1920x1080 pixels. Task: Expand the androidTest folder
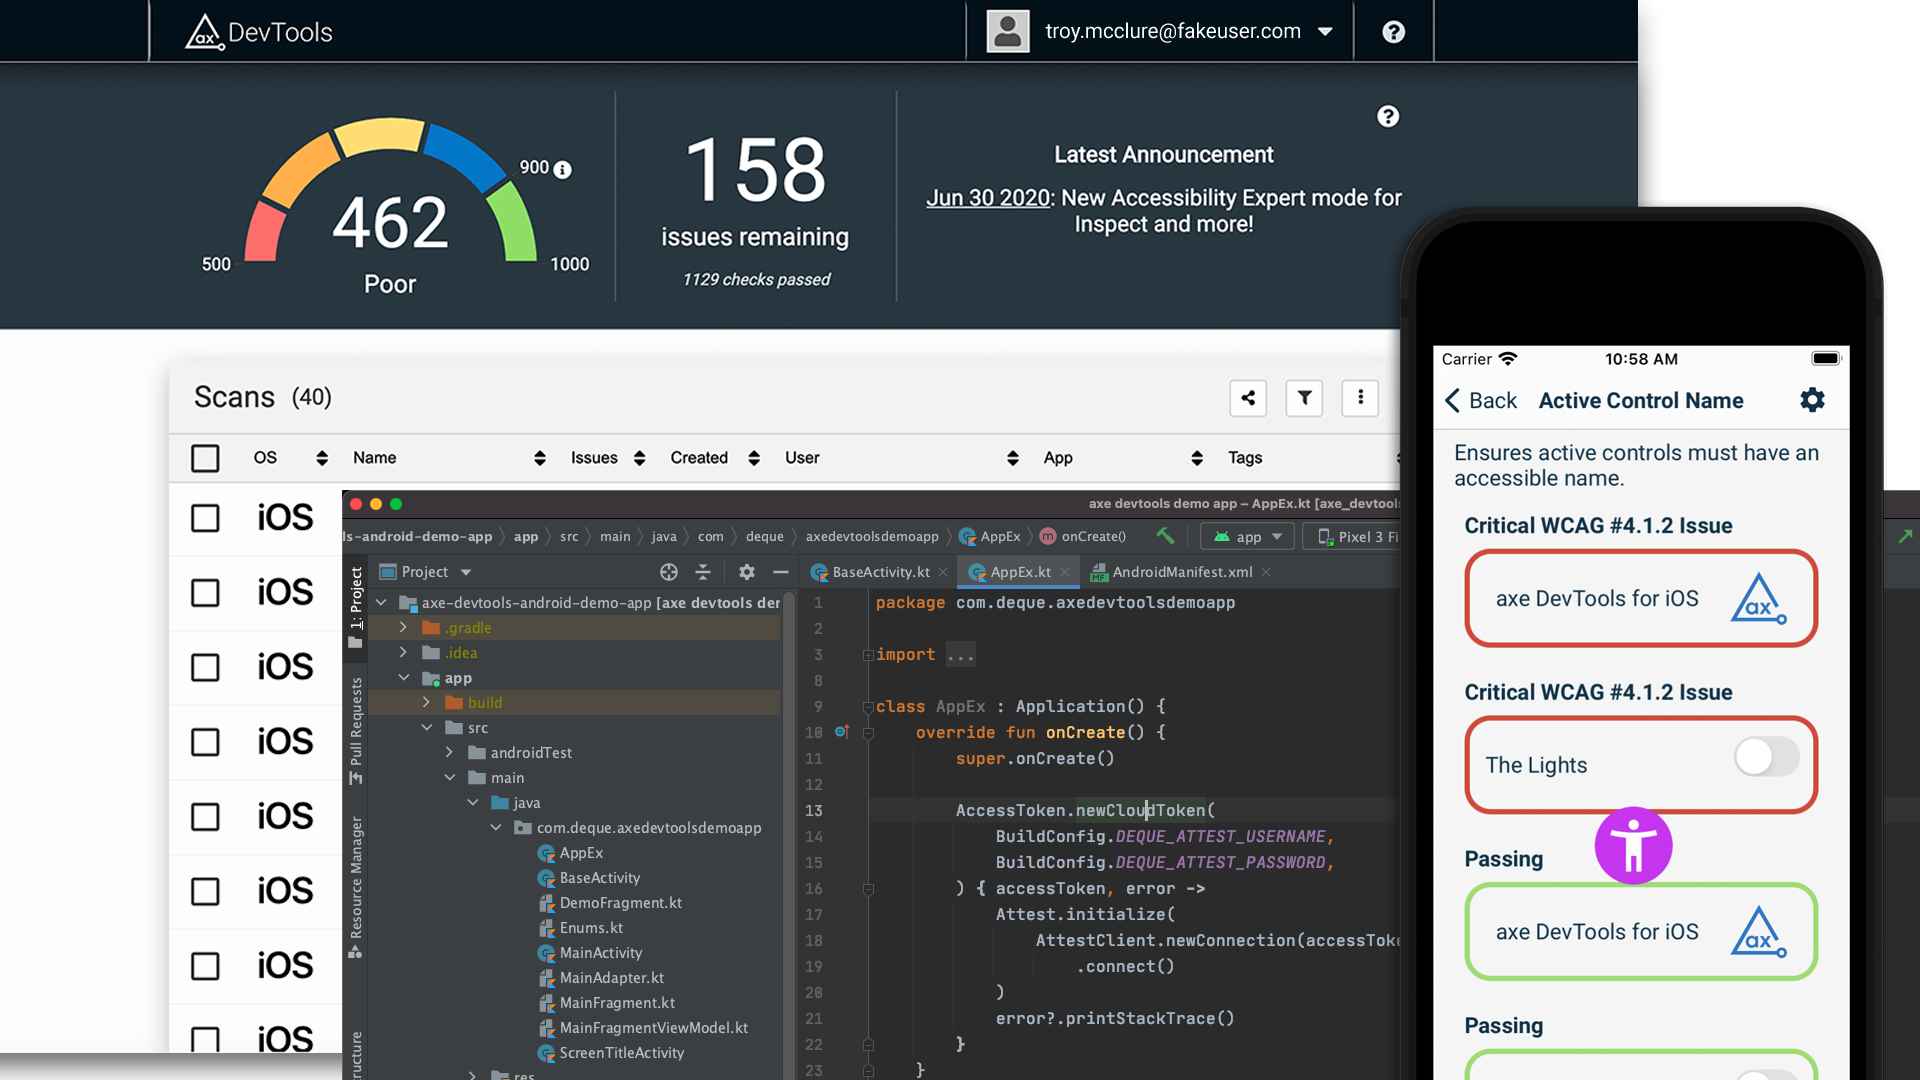(449, 752)
